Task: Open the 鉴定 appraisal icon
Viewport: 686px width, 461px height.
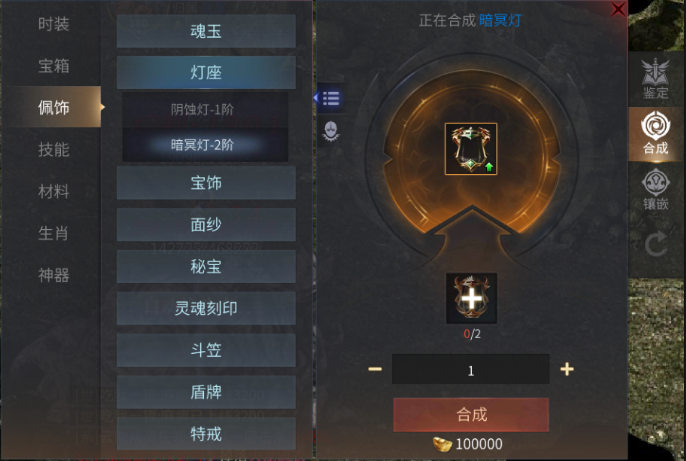Action: coord(655,78)
